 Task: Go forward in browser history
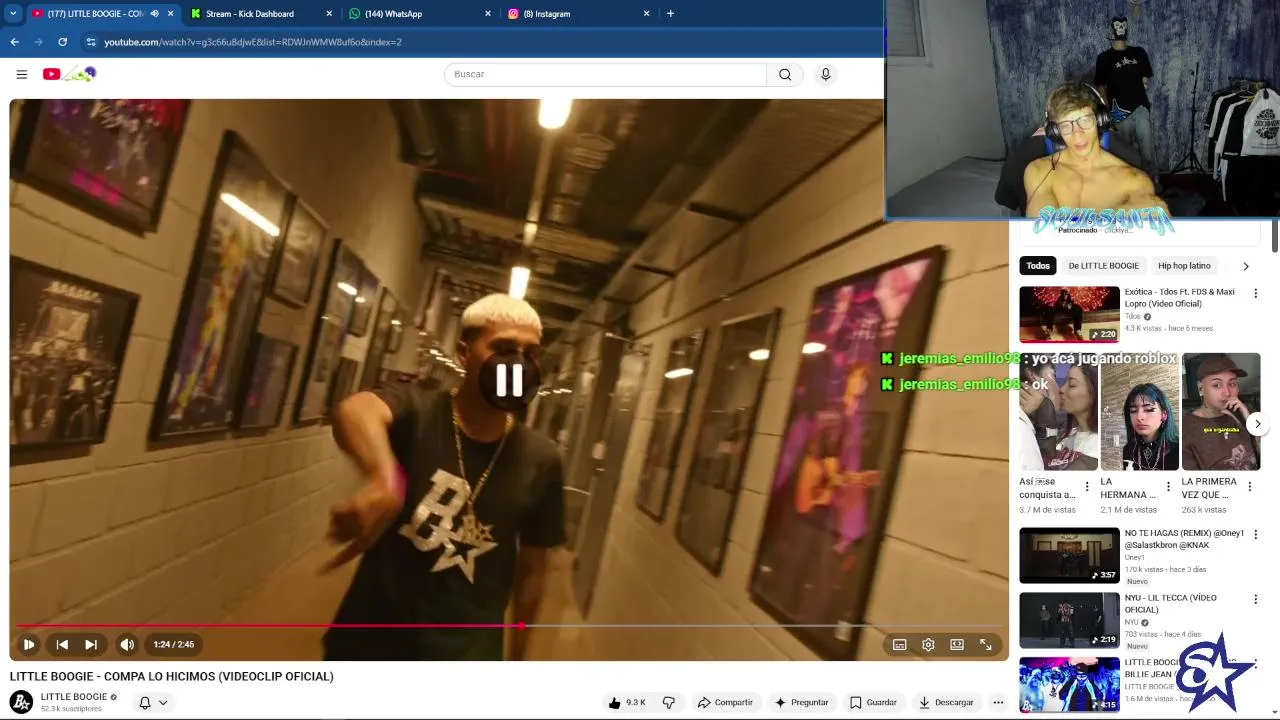[38, 42]
